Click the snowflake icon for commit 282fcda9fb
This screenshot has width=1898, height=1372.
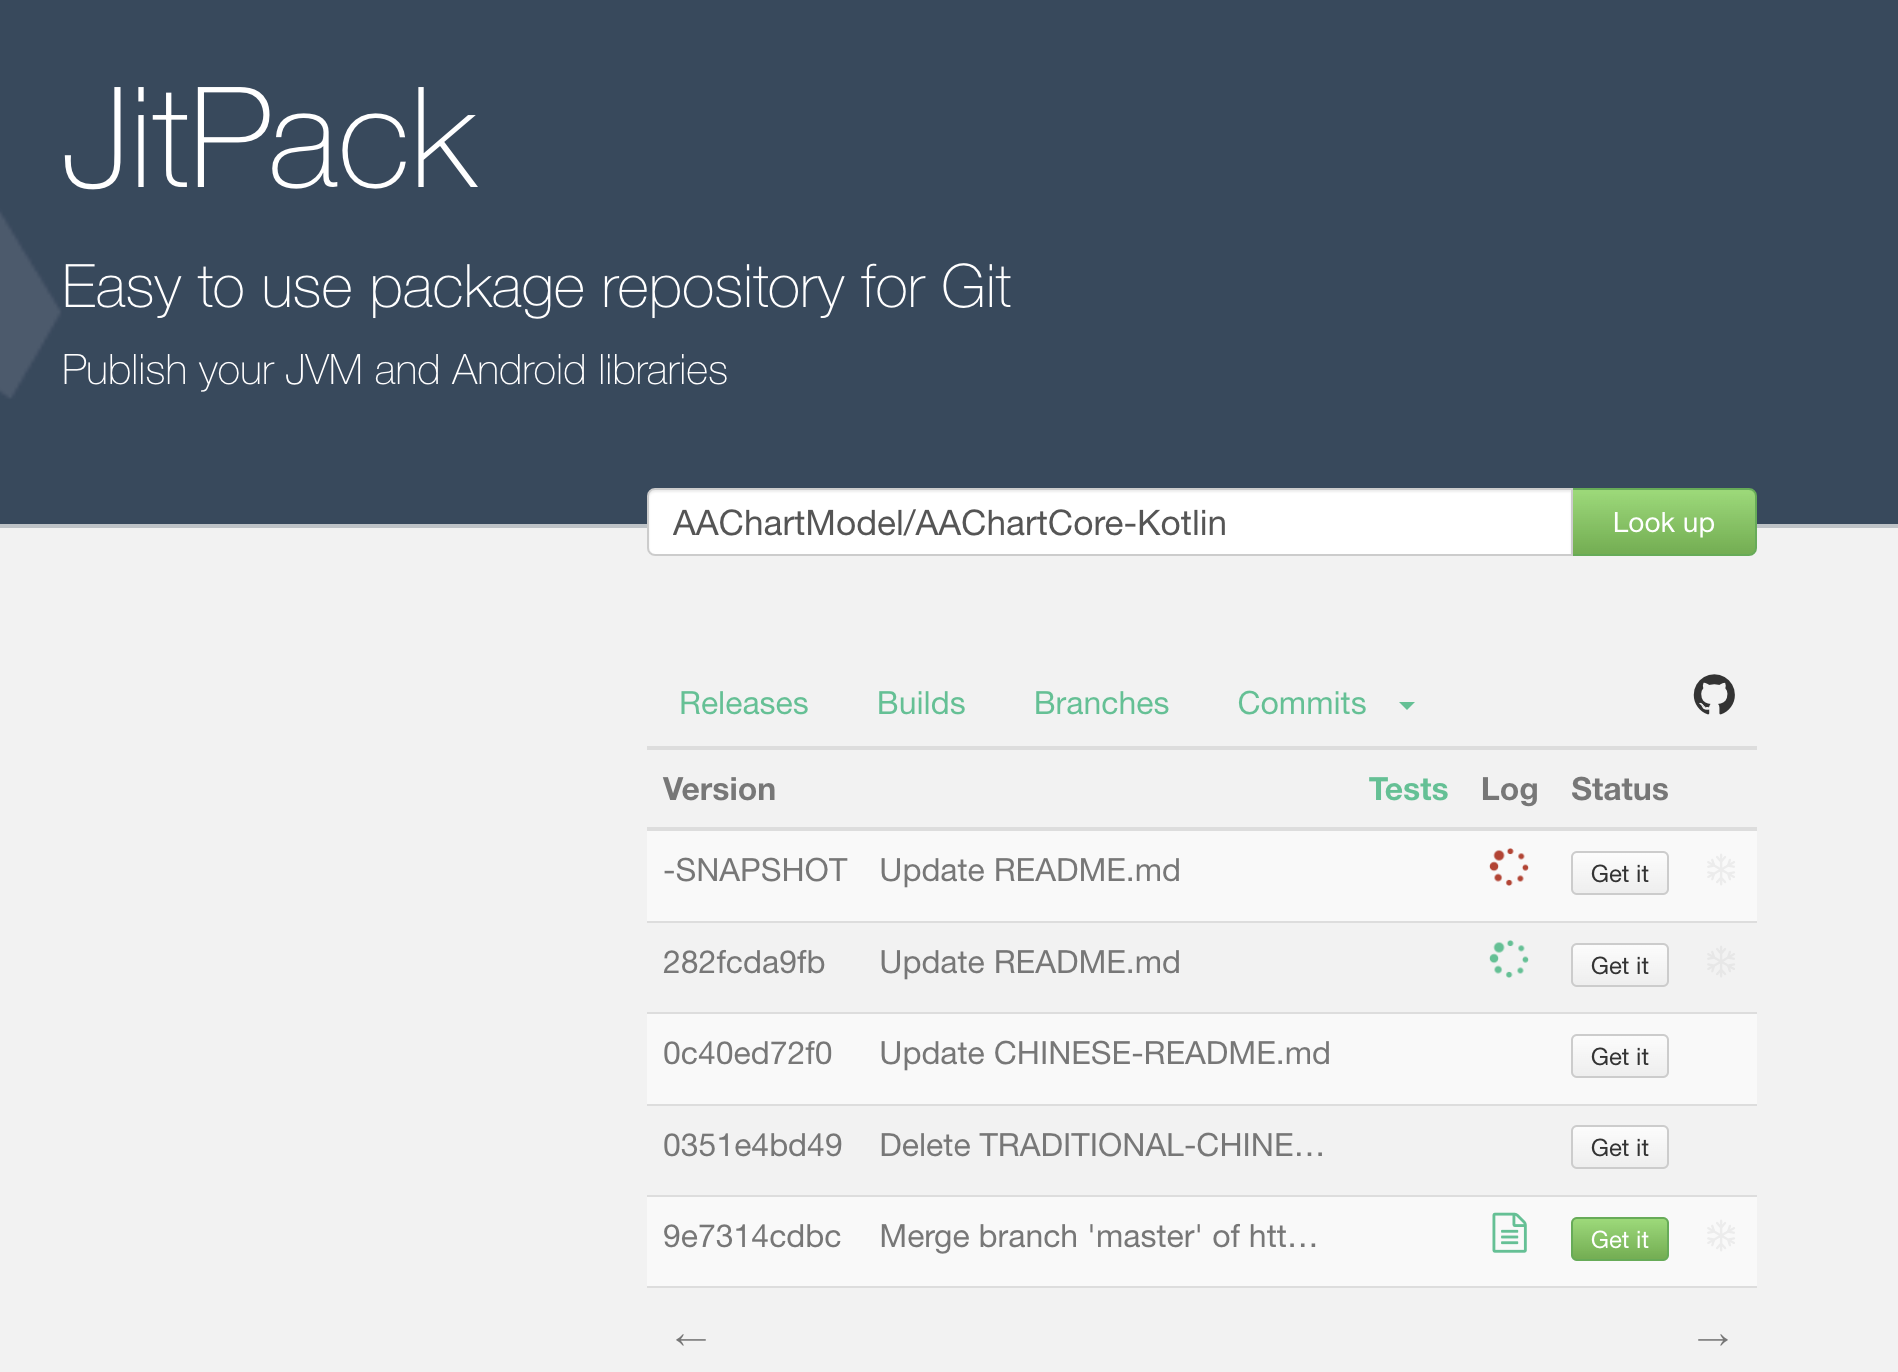pyautogui.click(x=1722, y=963)
